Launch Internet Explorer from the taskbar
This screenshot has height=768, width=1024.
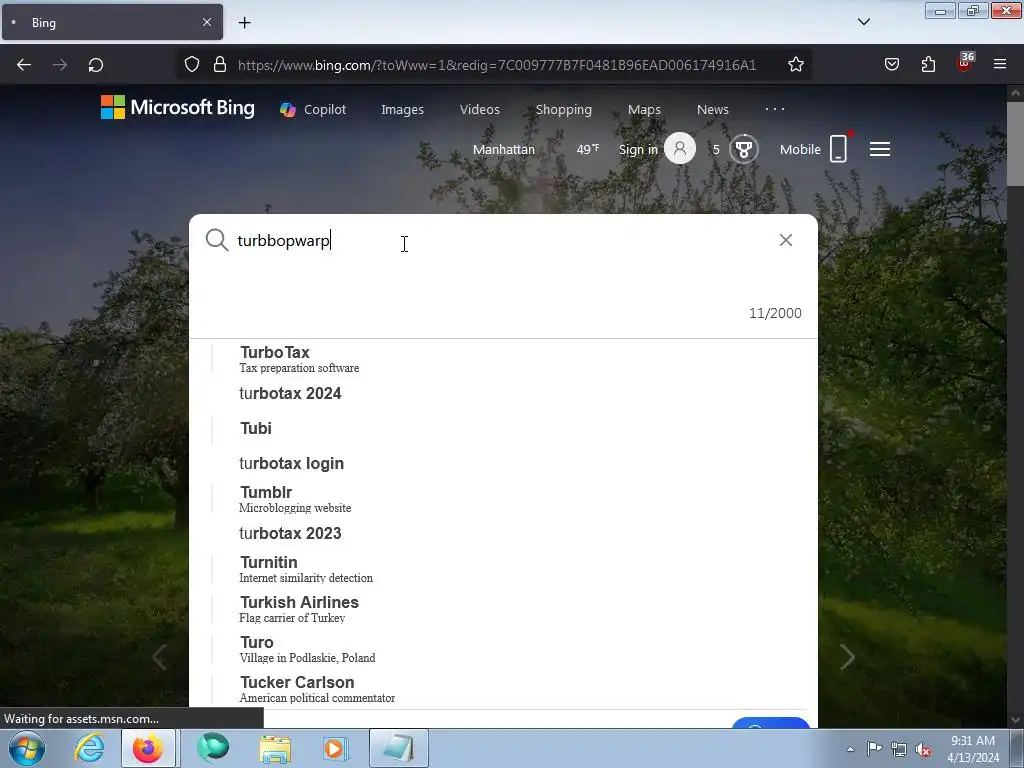(x=89, y=748)
